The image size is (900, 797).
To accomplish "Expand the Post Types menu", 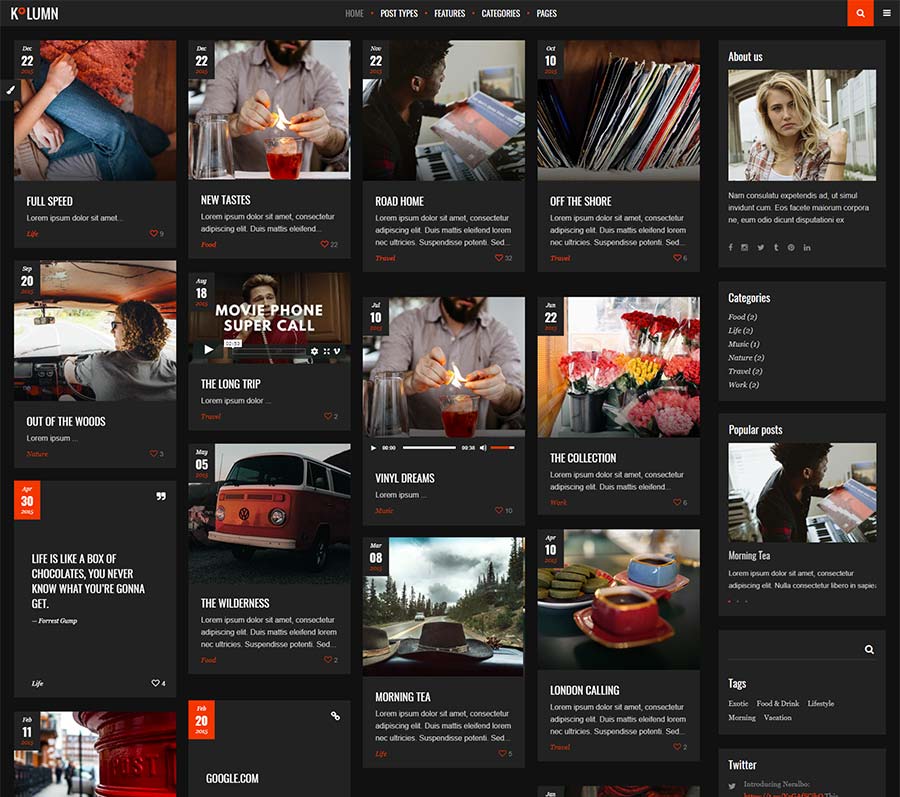I will [399, 14].
